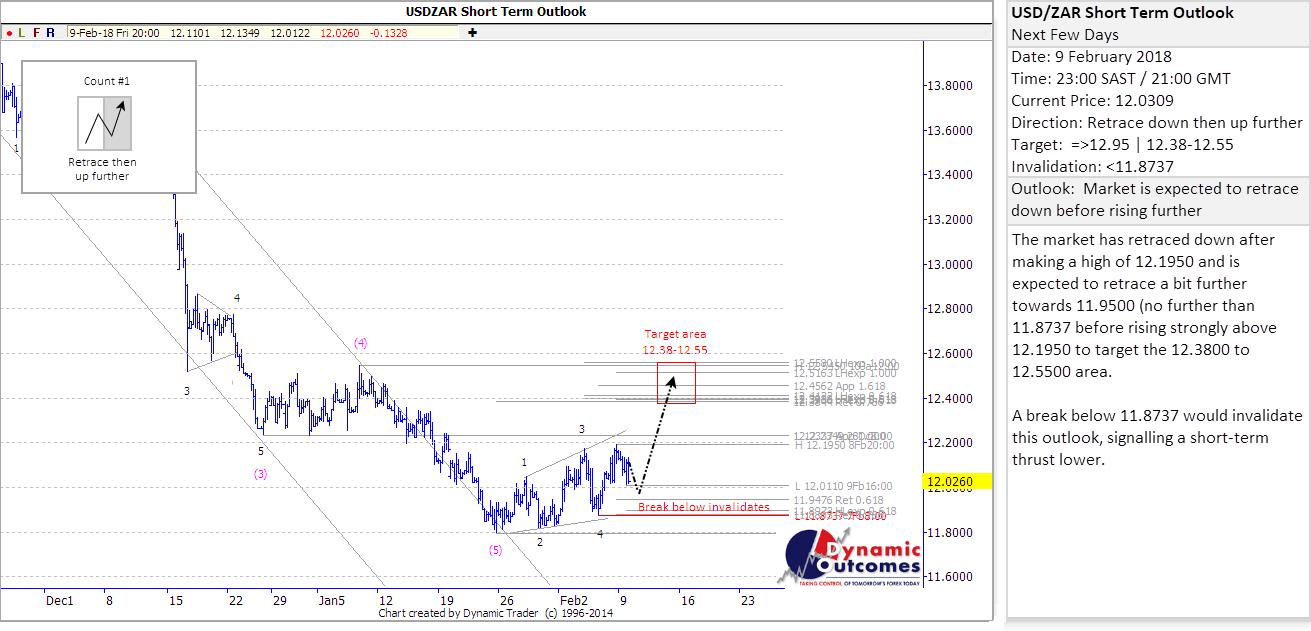Click the Chart created by Dynamic Trader credit
1311x631 pixels.
[x=496, y=614]
